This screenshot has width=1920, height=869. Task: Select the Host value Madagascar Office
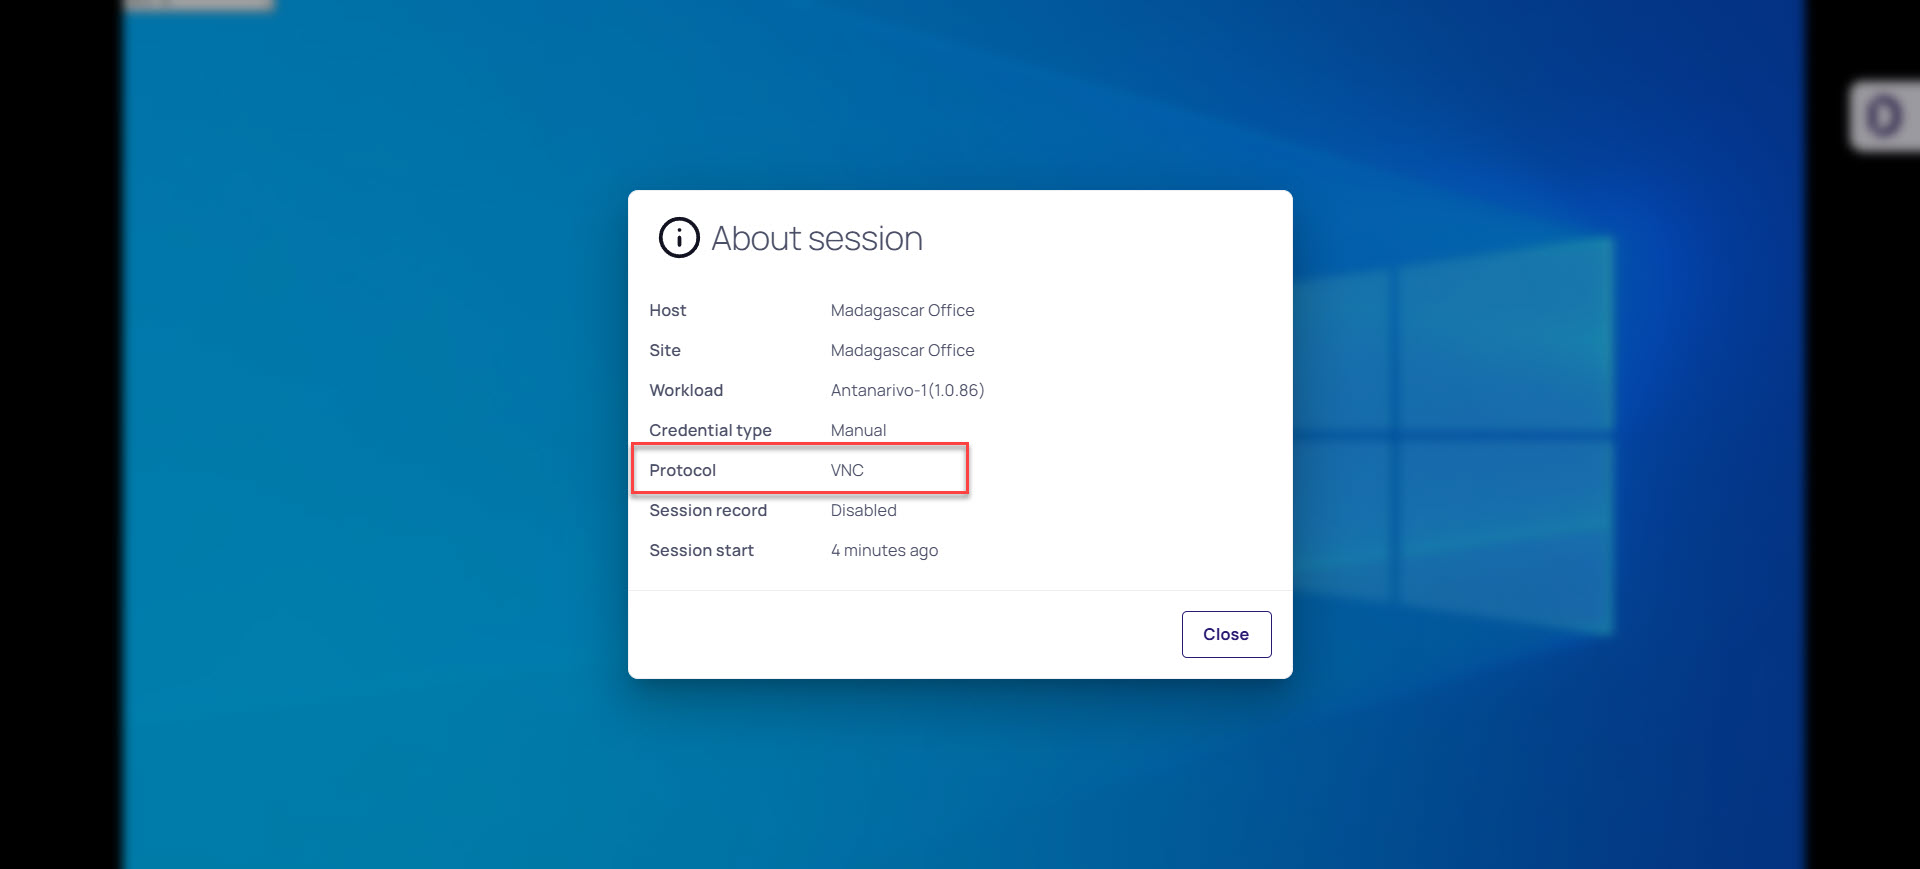902,310
